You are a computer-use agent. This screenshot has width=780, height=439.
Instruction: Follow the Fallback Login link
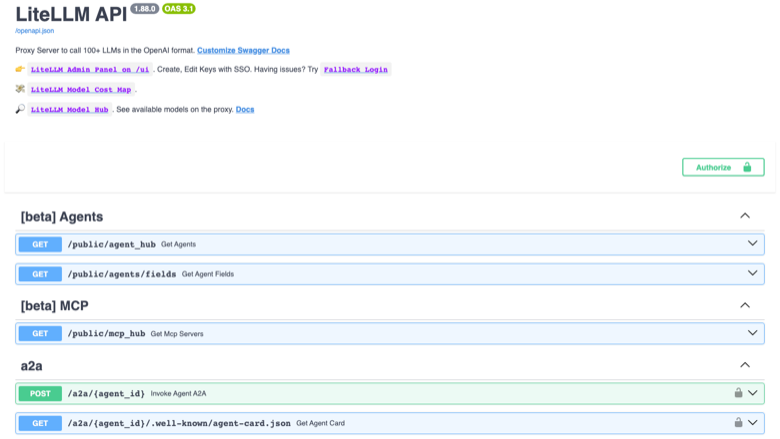(x=356, y=70)
